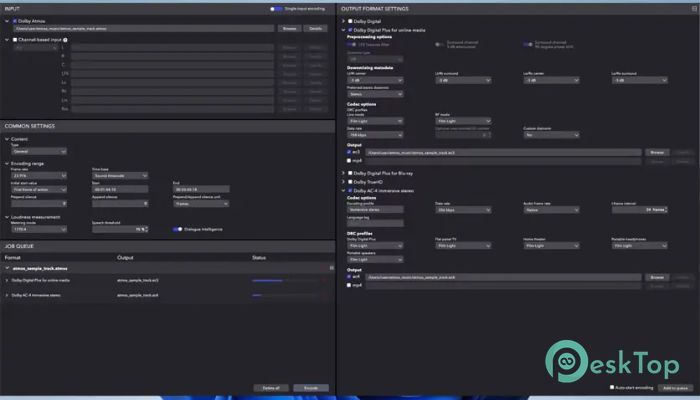Click the Delete all button in Job Queue
Viewport: 700px width, 400px height.
[x=271, y=388]
